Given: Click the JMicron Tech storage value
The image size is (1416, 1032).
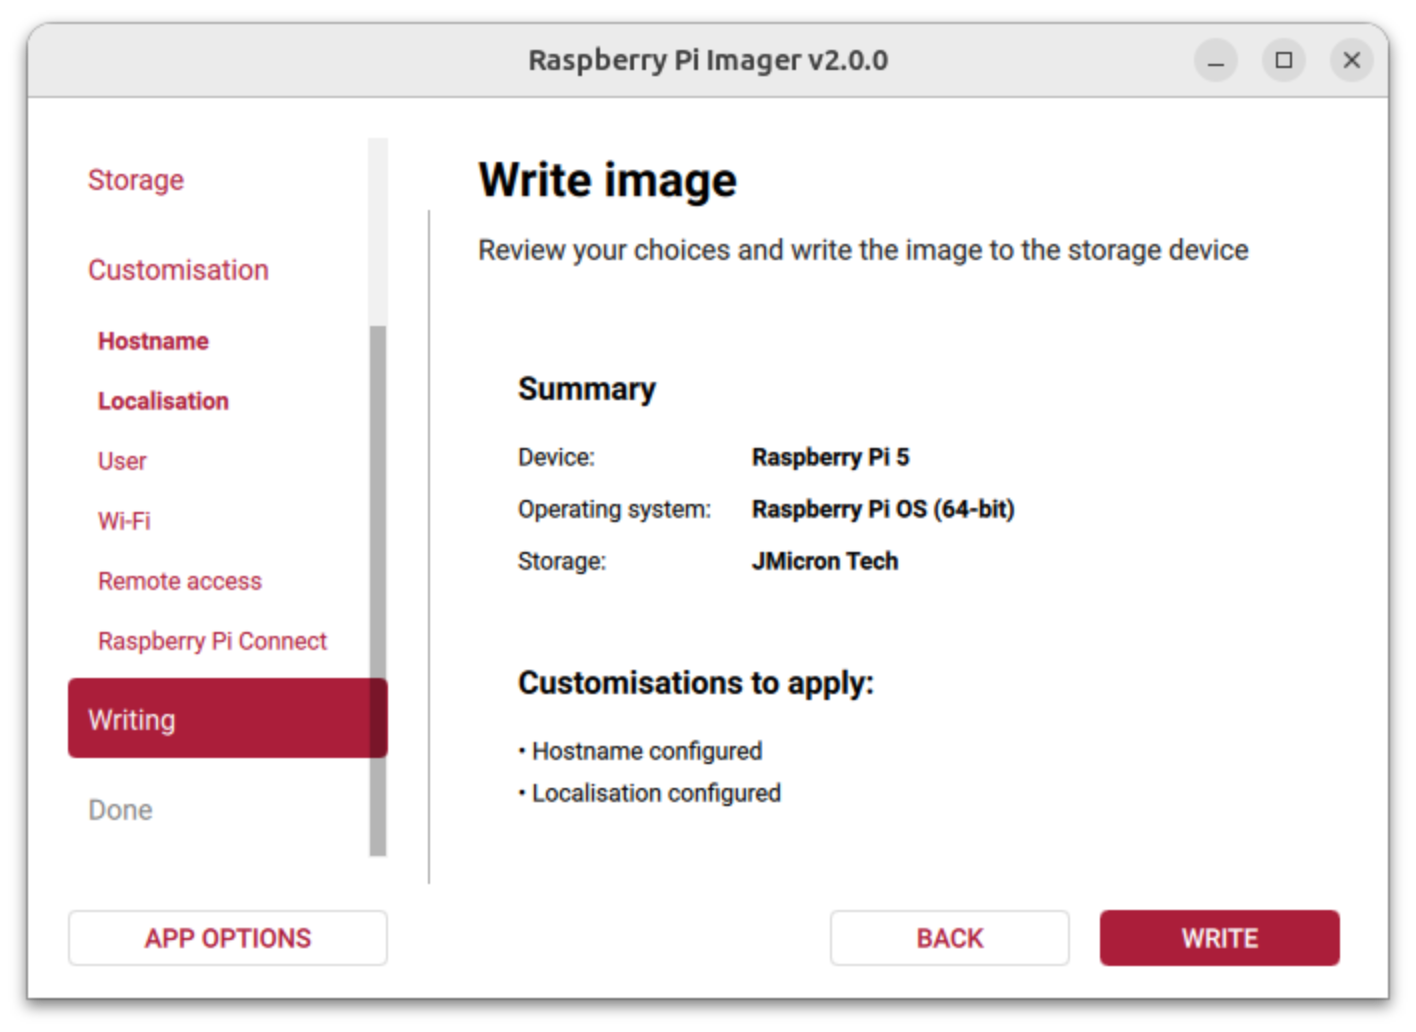Looking at the screenshot, I should click(825, 561).
